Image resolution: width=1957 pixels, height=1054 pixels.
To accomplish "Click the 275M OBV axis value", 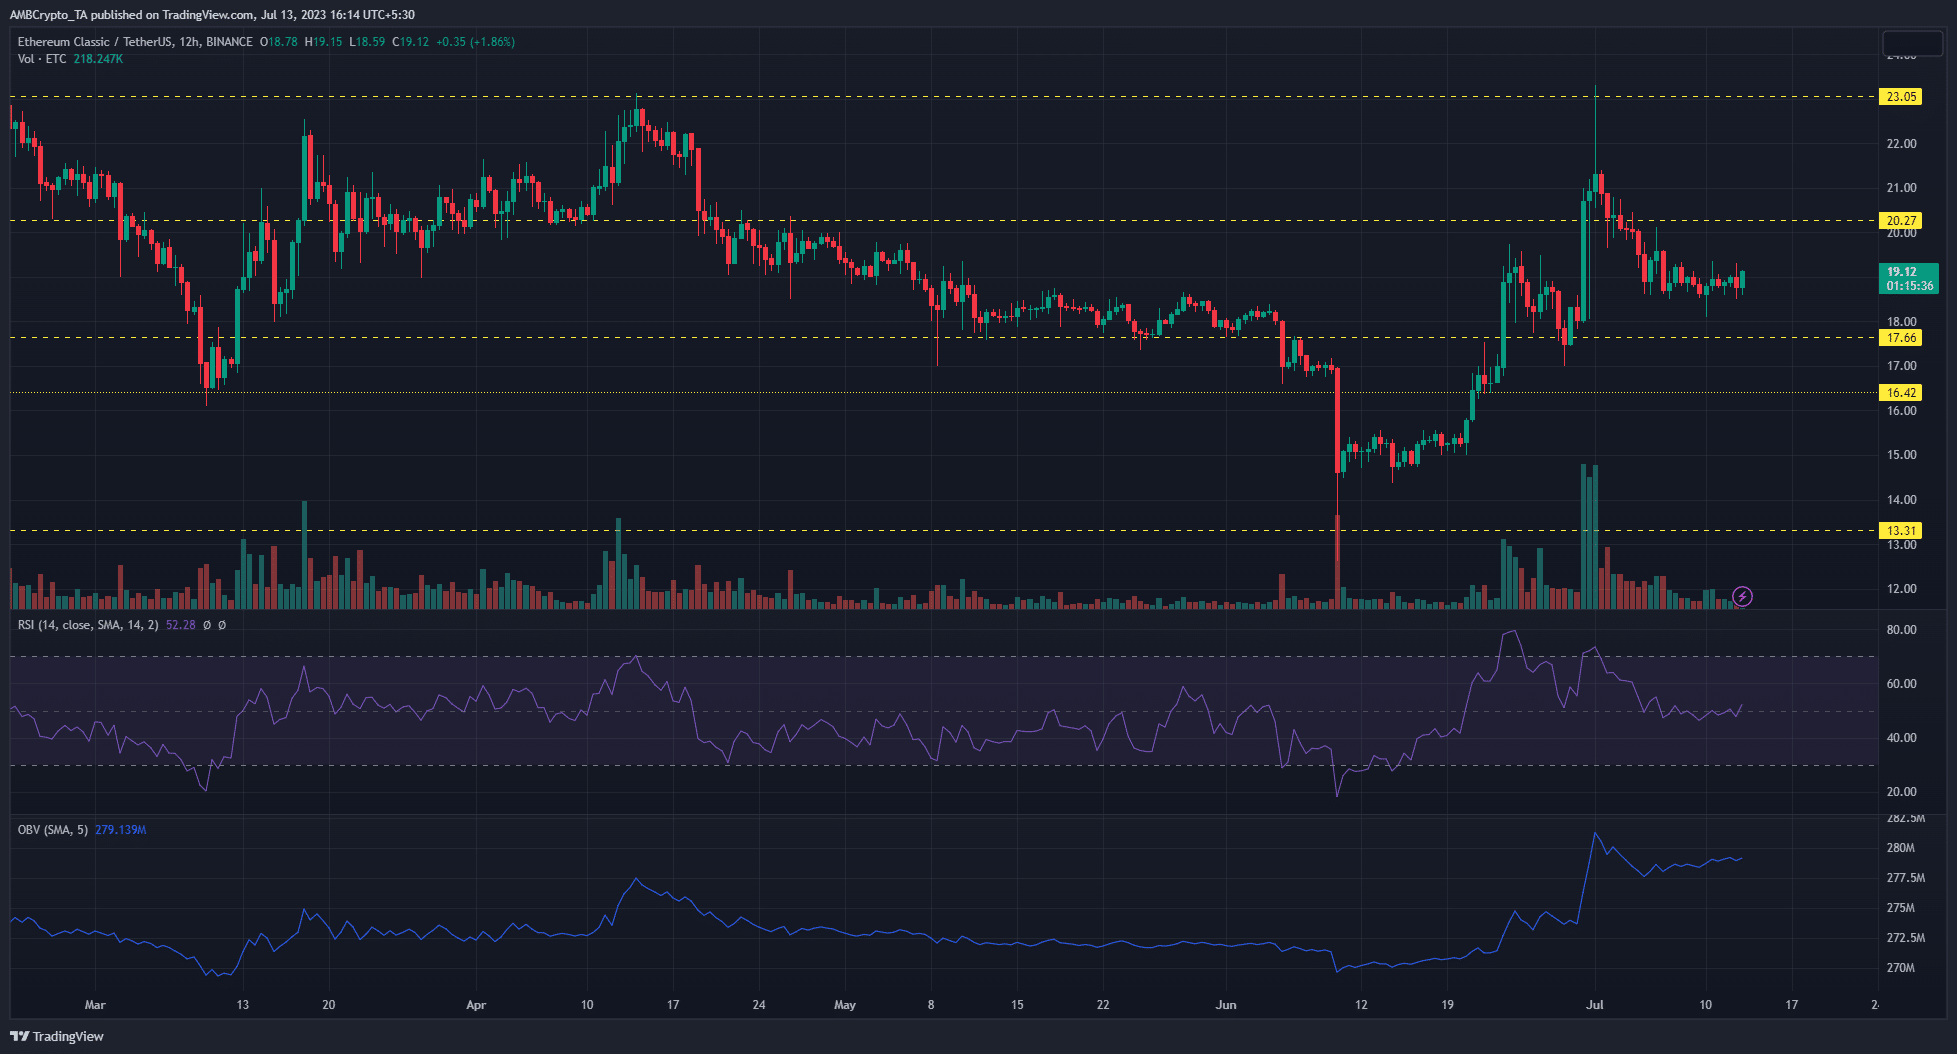I will [1900, 908].
